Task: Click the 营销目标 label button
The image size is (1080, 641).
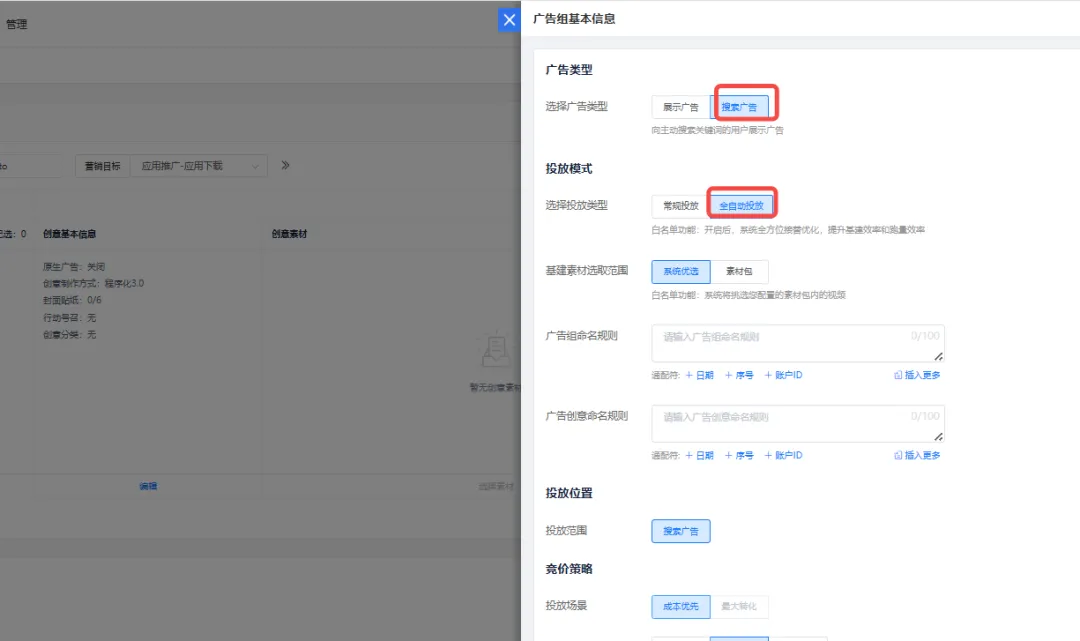Action: [103, 166]
